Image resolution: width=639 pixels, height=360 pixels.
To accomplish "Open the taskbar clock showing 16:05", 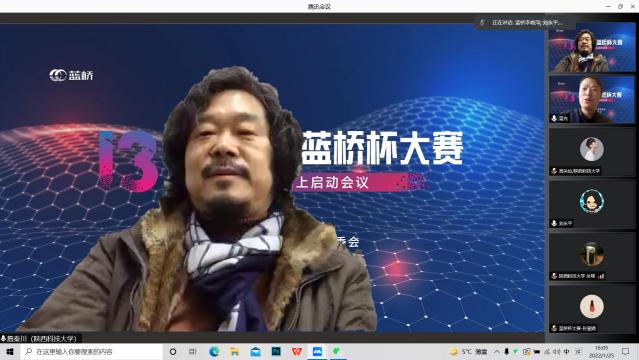I will 602,351.
